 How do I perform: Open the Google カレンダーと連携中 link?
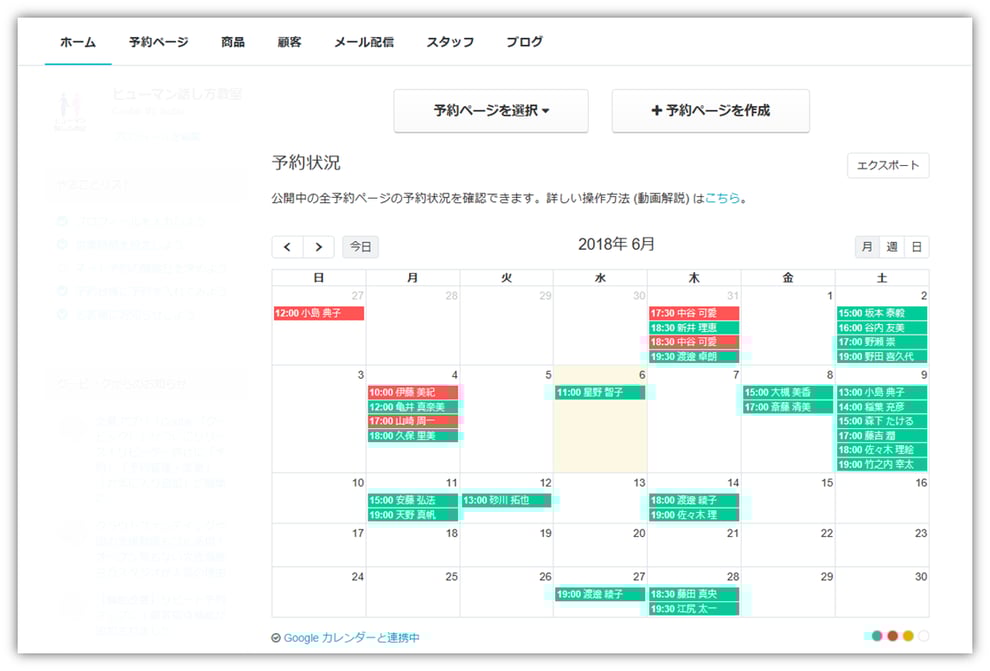[351, 638]
